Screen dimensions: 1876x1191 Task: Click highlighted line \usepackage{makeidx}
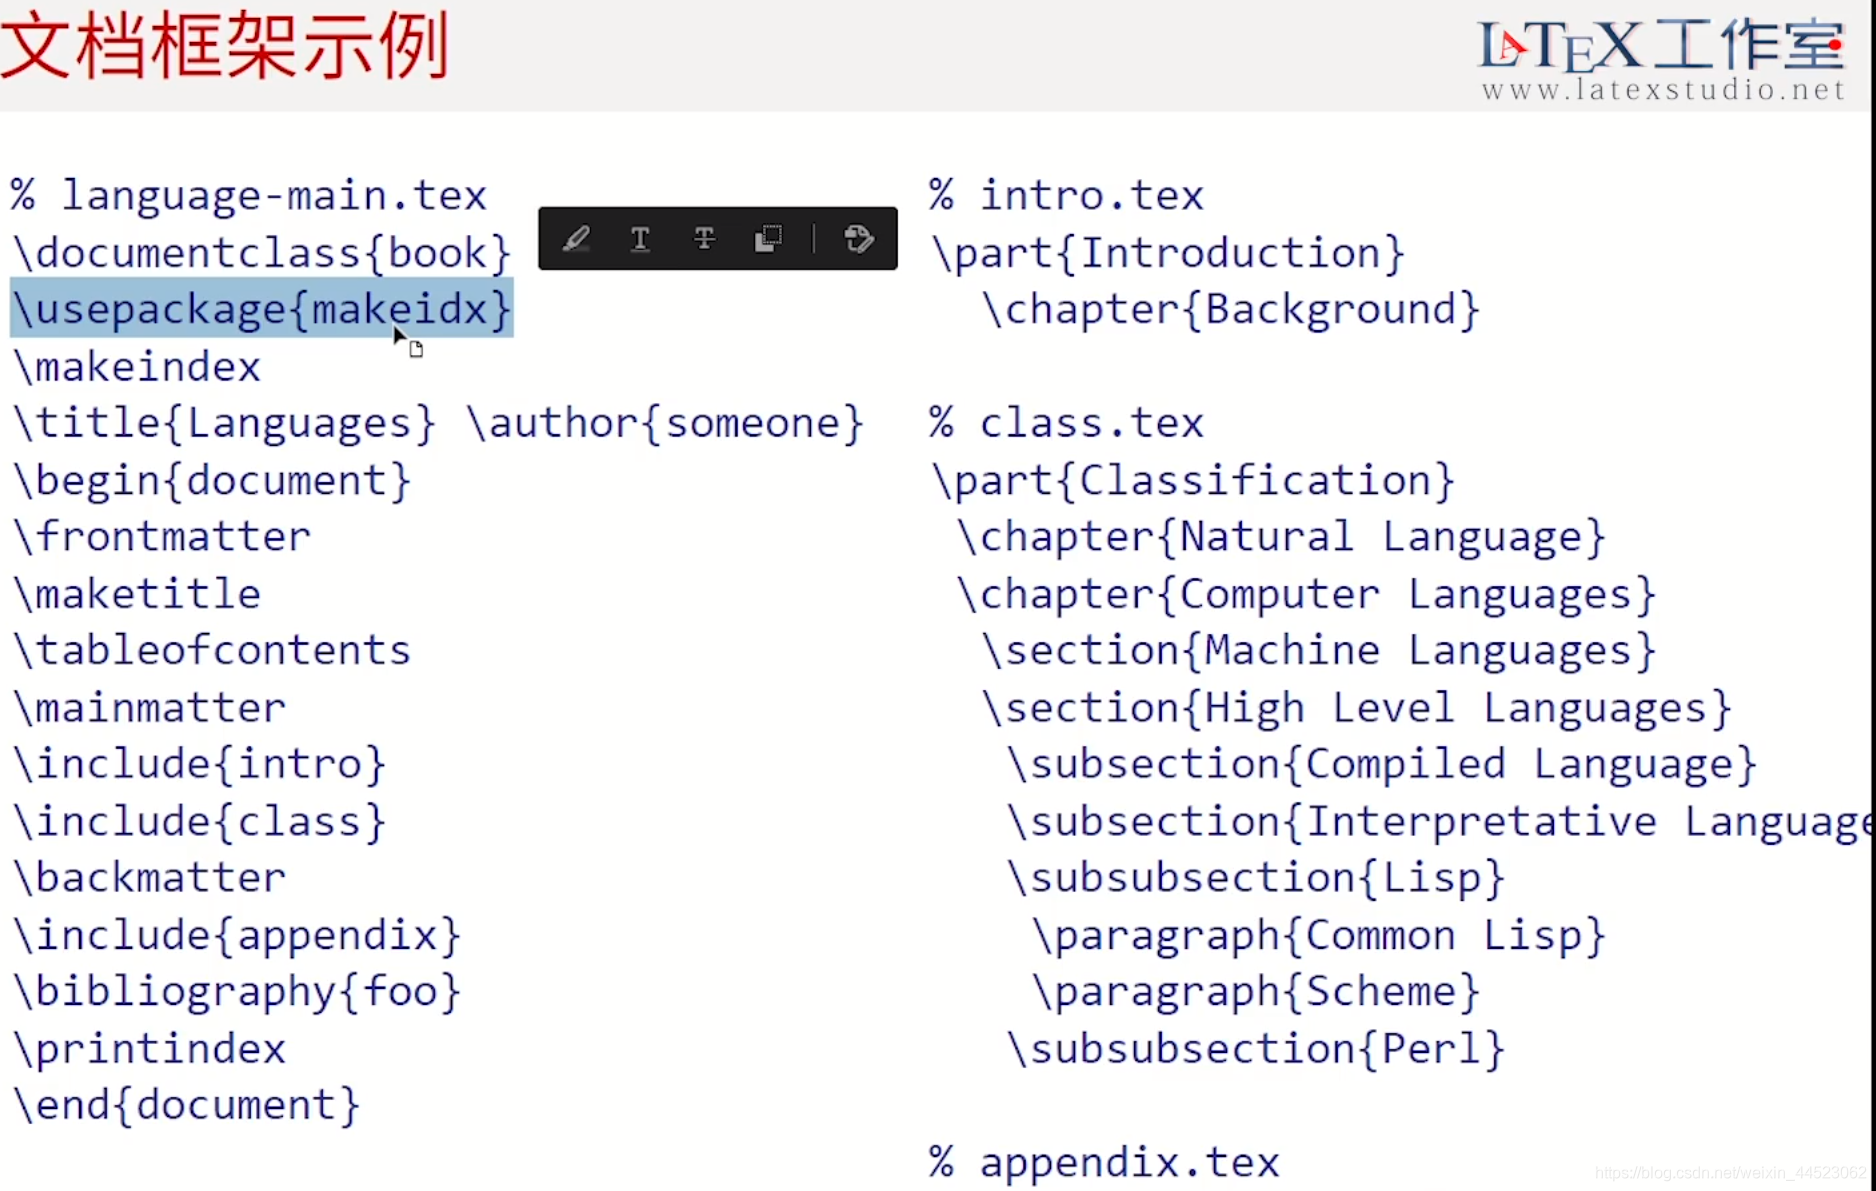tap(262, 309)
